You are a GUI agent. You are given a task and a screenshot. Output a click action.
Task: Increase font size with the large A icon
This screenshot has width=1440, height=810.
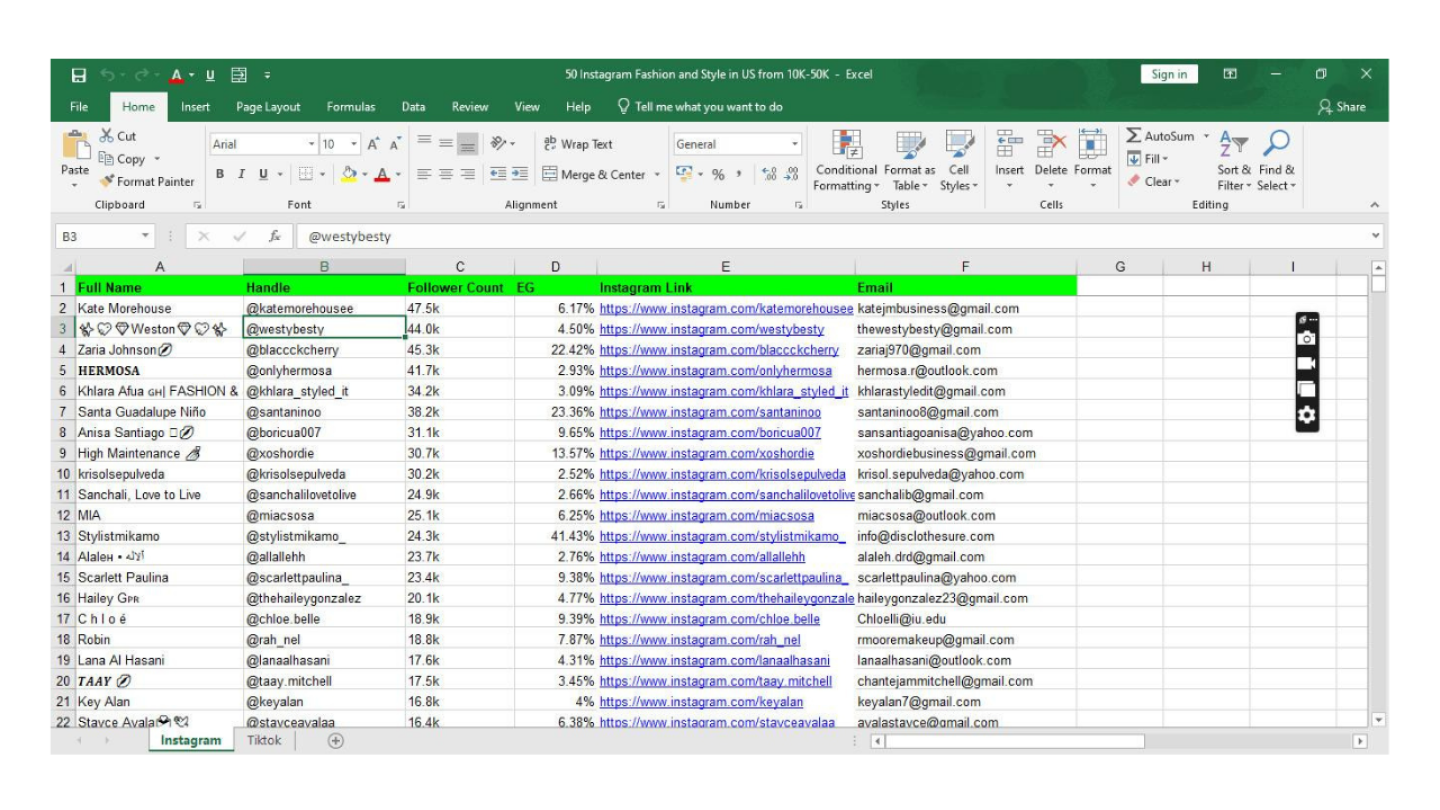click(373, 144)
